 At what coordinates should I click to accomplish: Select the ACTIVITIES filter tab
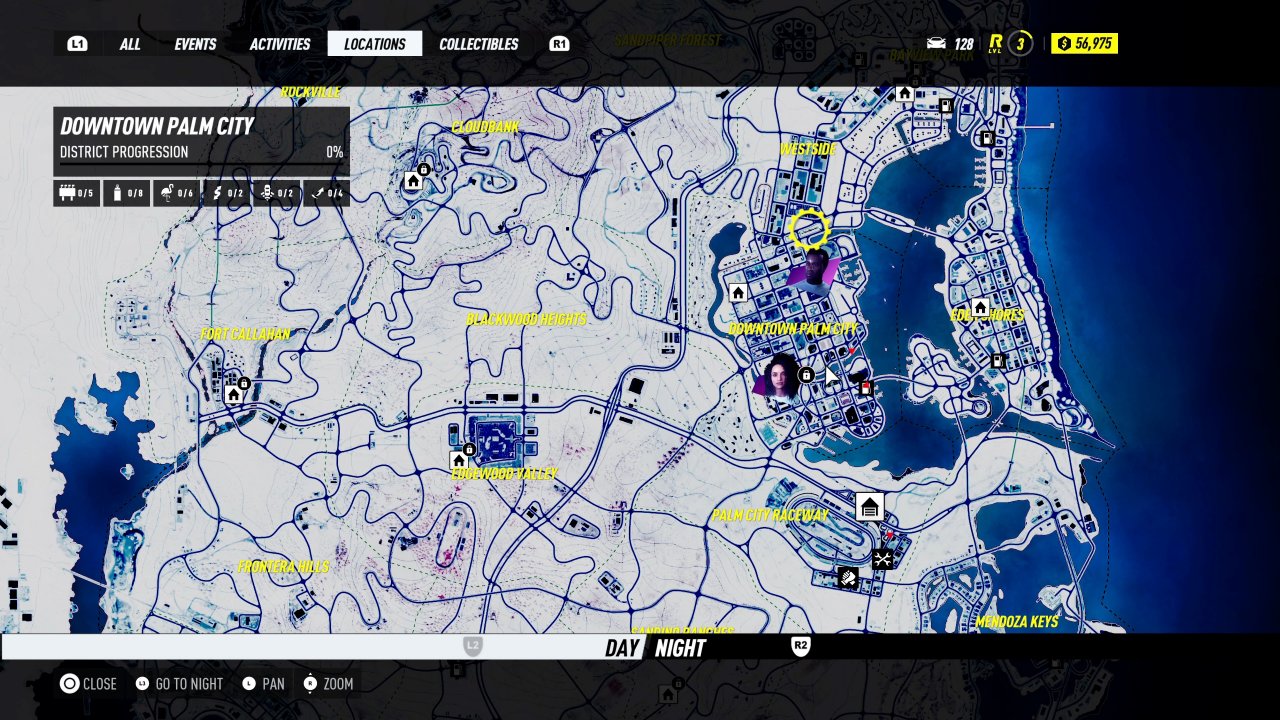tap(280, 44)
